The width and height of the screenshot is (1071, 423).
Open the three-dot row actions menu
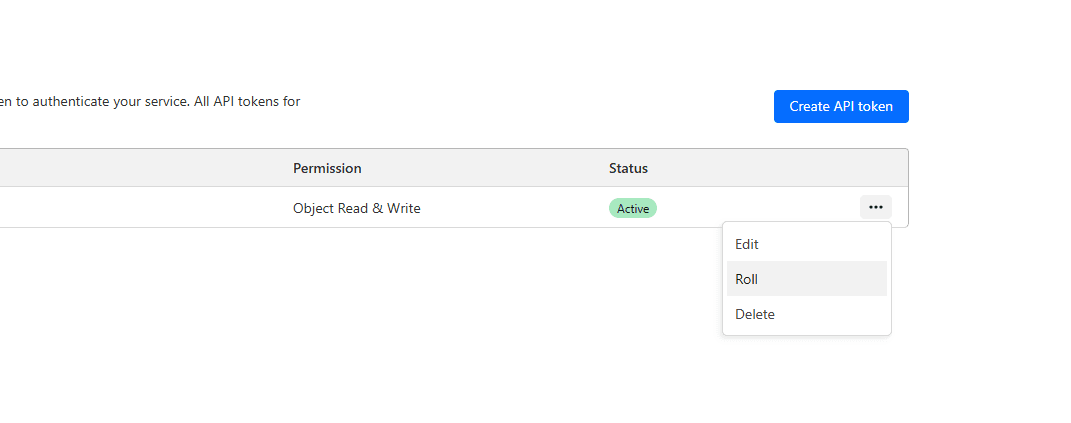(875, 207)
